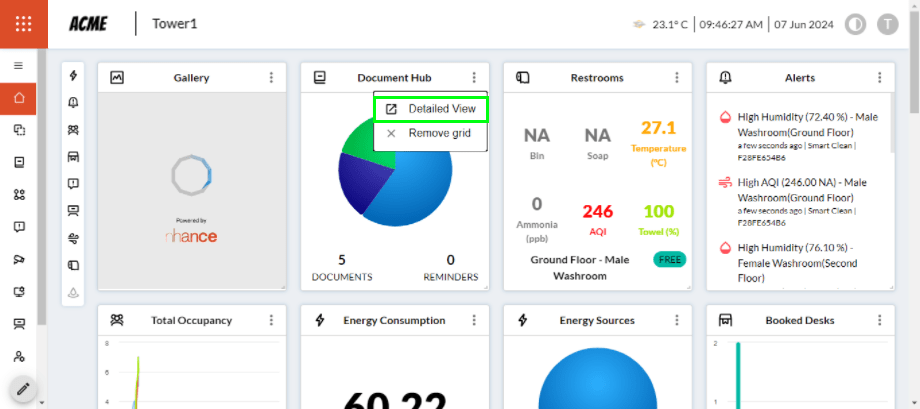920x409 pixels.
Task: Open the Gallery widget three-dot menu
Action: coord(271,77)
